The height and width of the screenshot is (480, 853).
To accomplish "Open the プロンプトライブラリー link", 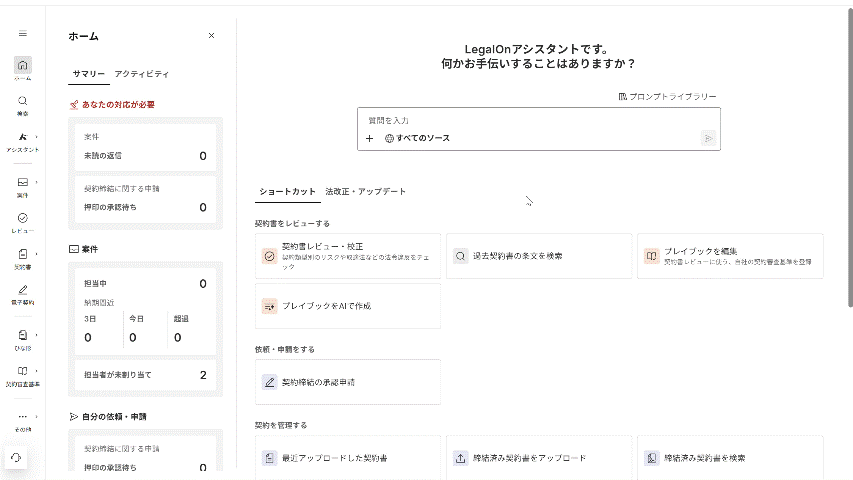I will tap(667, 97).
